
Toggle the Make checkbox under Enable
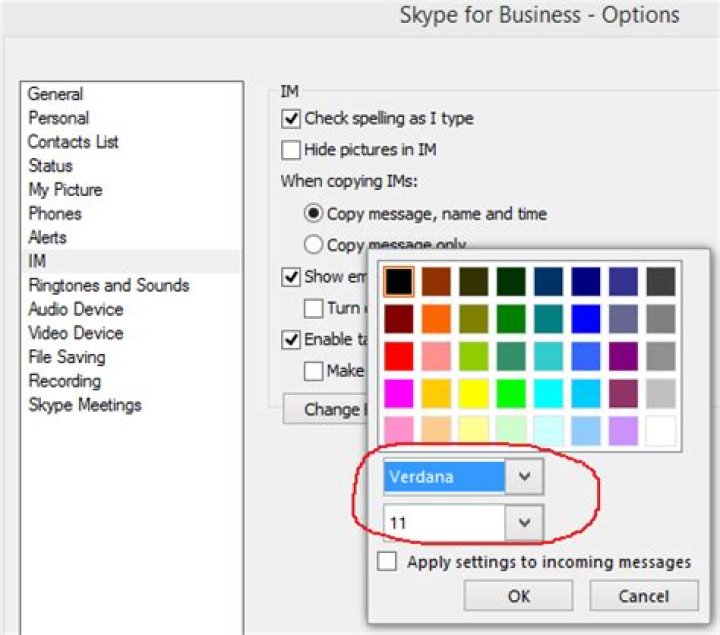(x=313, y=371)
